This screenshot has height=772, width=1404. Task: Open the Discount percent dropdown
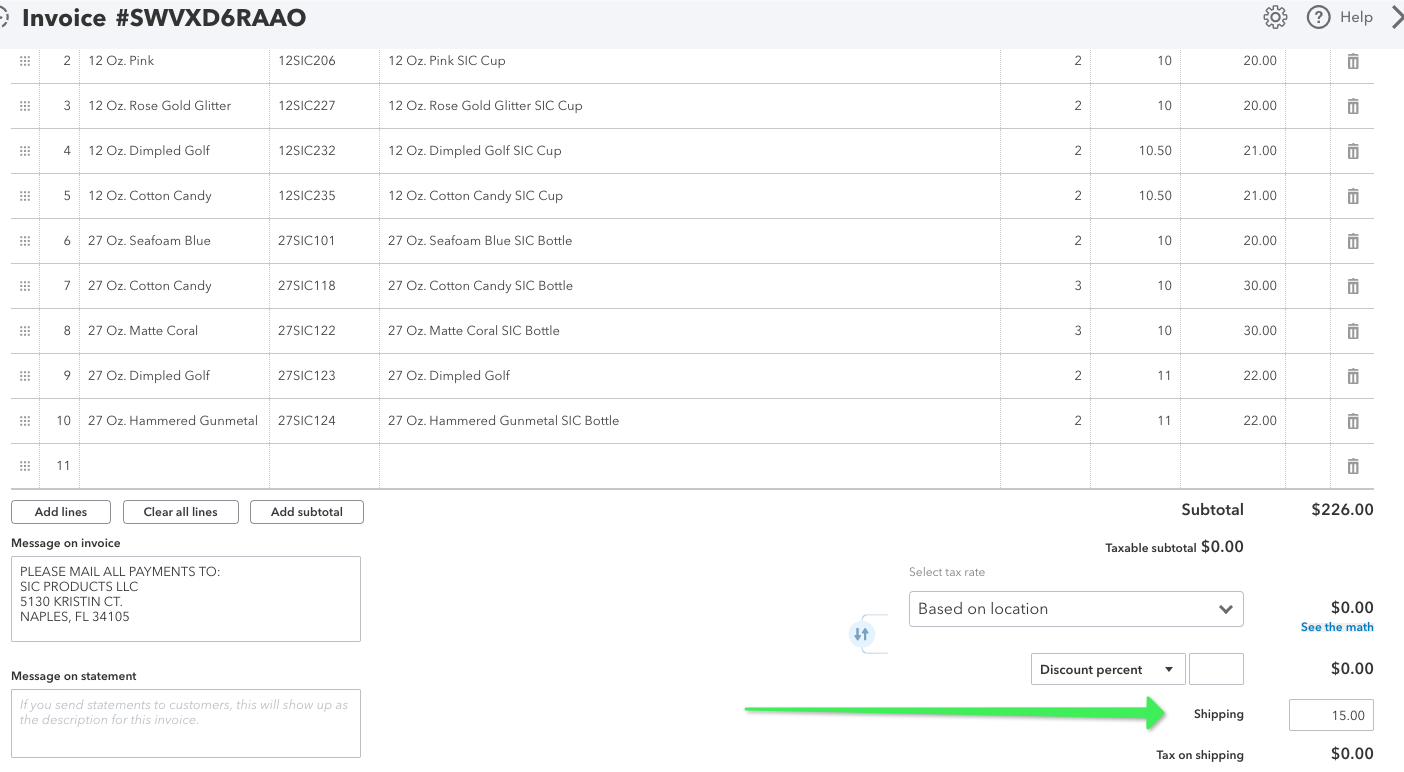tap(1107, 668)
